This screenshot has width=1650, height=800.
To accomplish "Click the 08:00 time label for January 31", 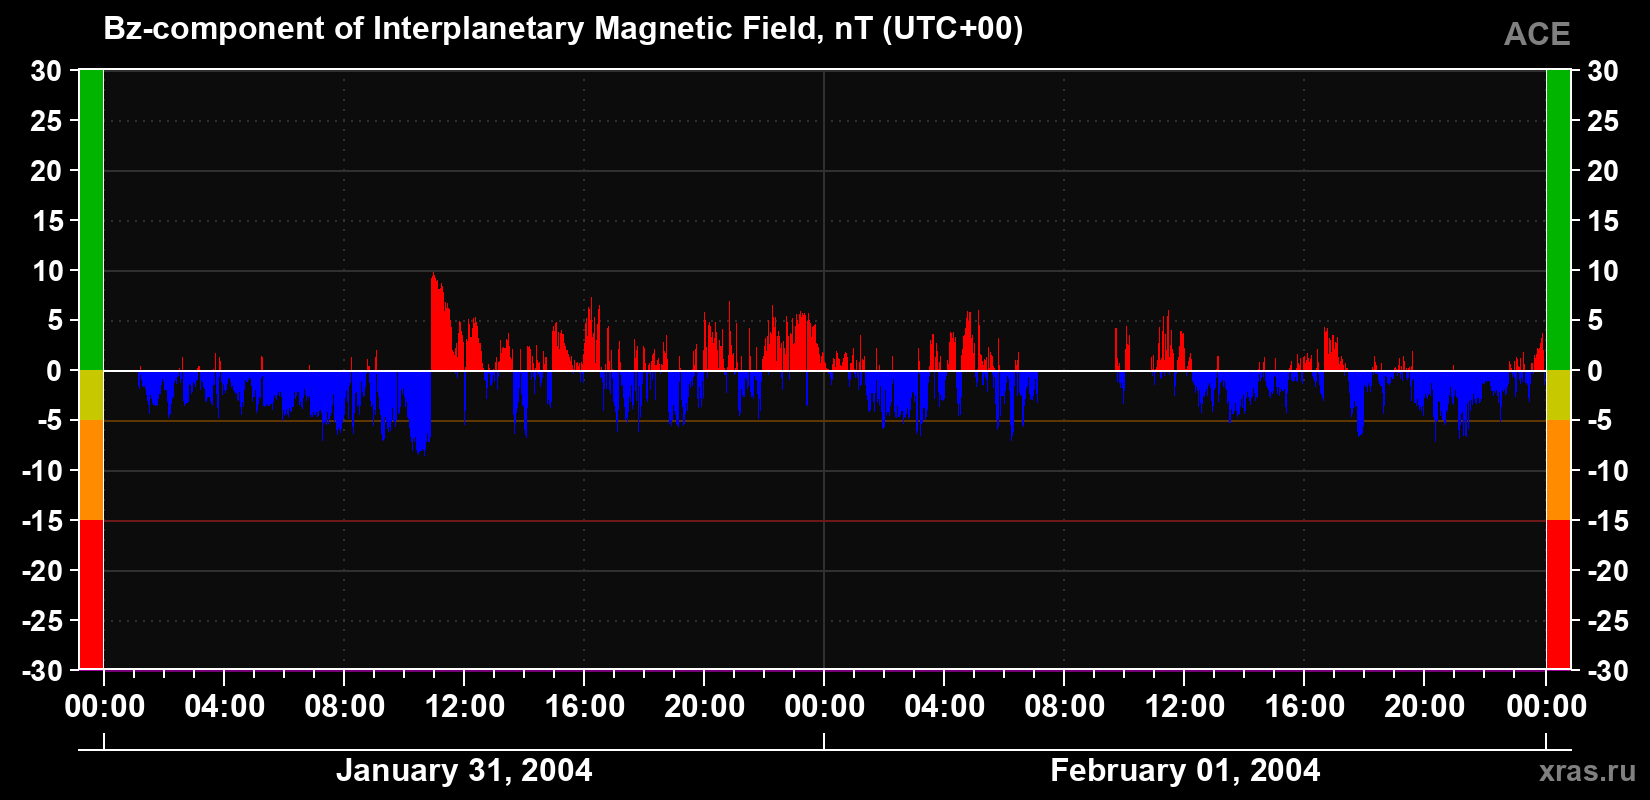I will click(x=344, y=707).
